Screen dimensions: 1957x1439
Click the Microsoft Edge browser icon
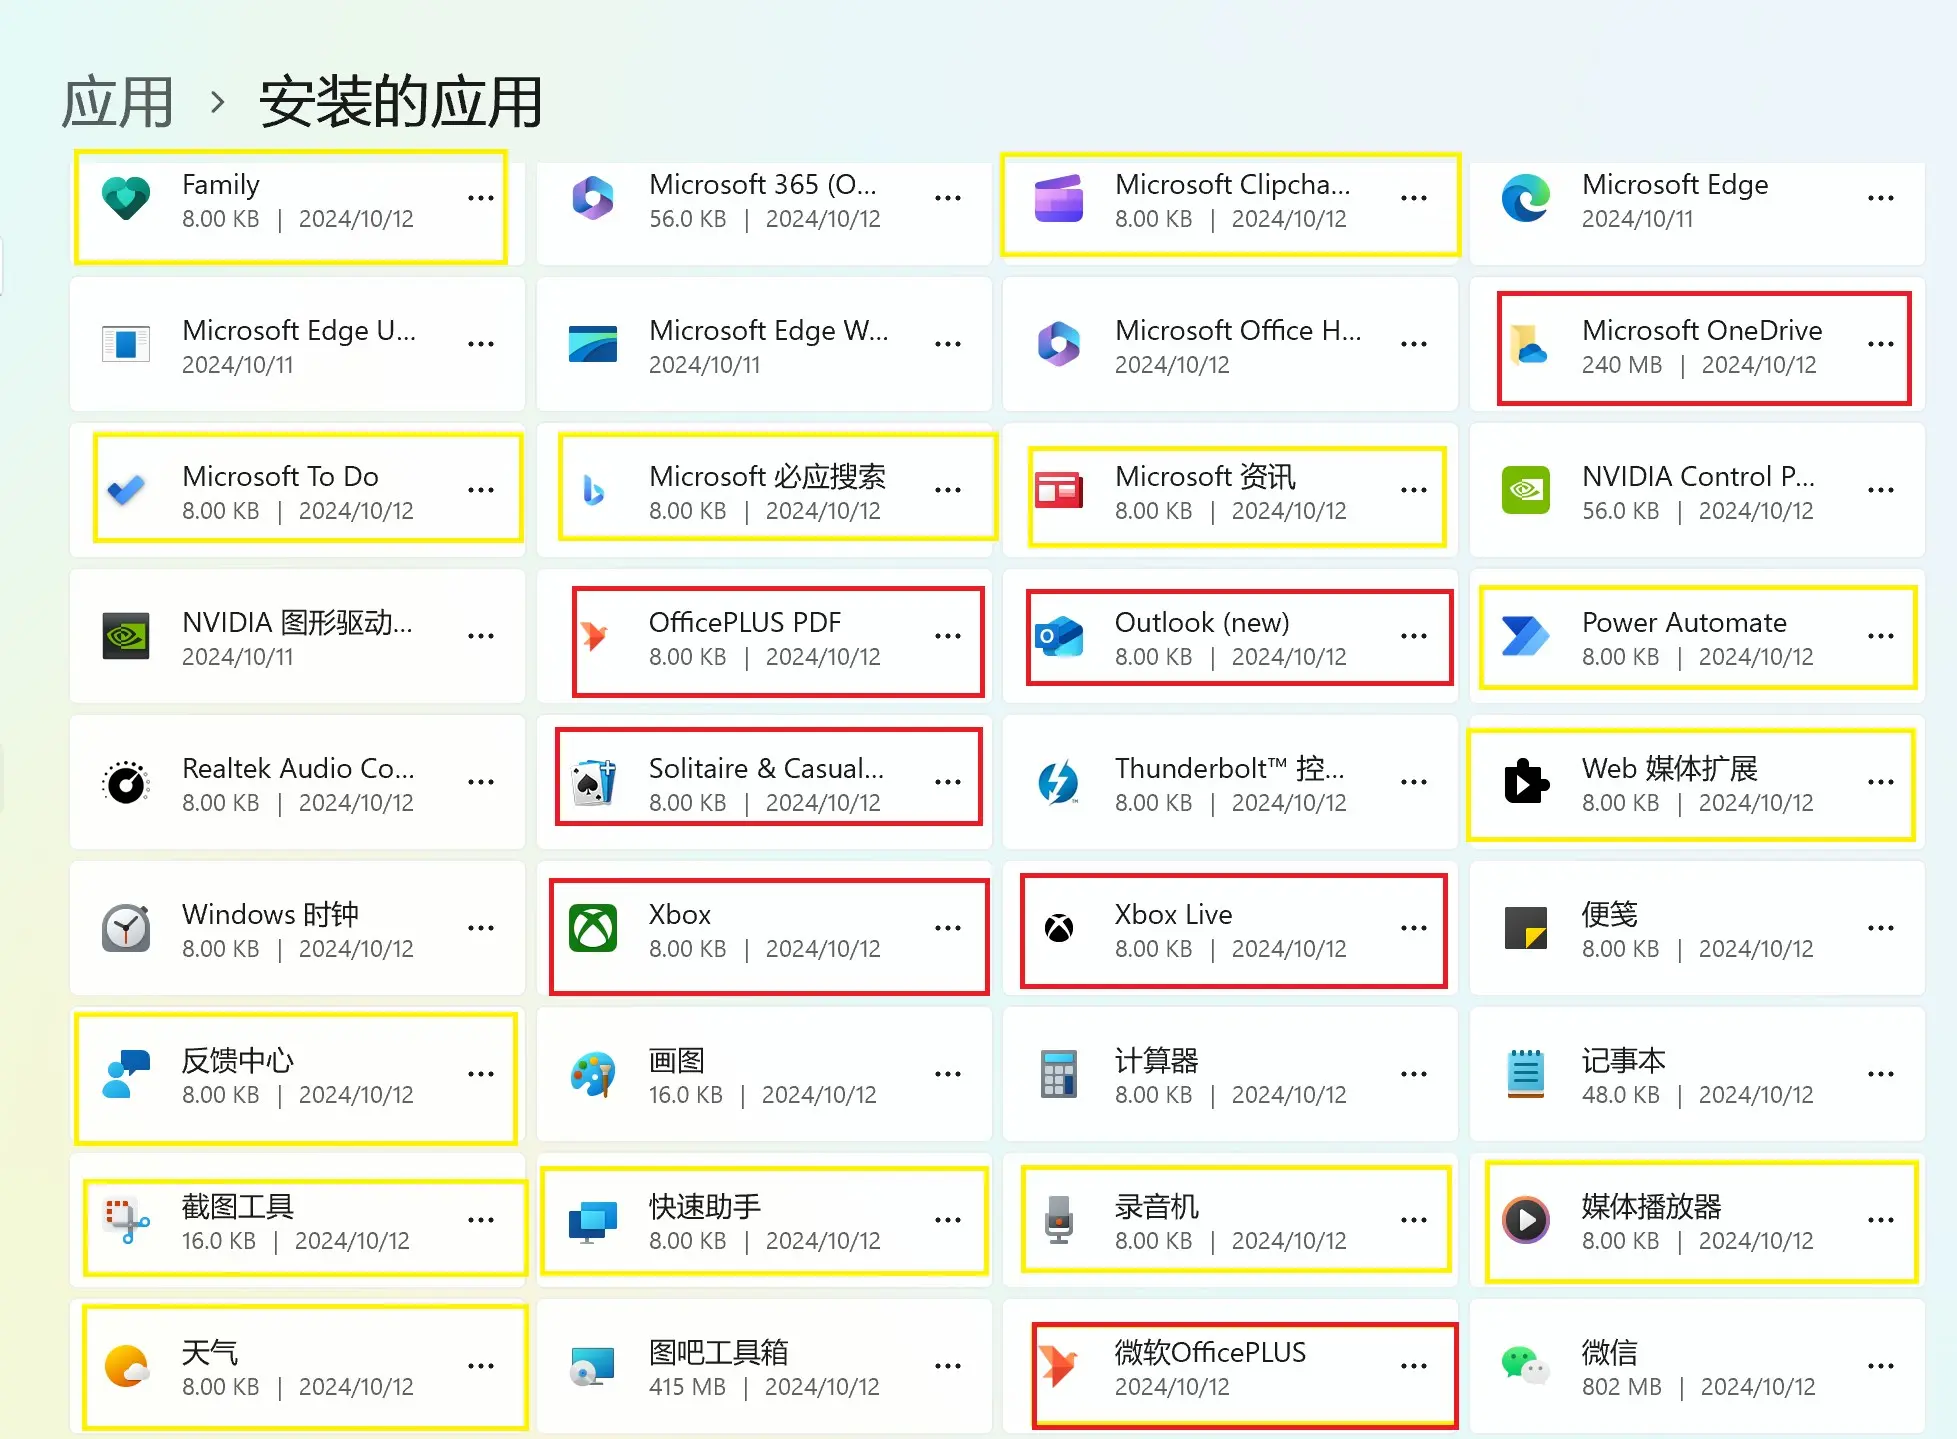click(x=1526, y=198)
